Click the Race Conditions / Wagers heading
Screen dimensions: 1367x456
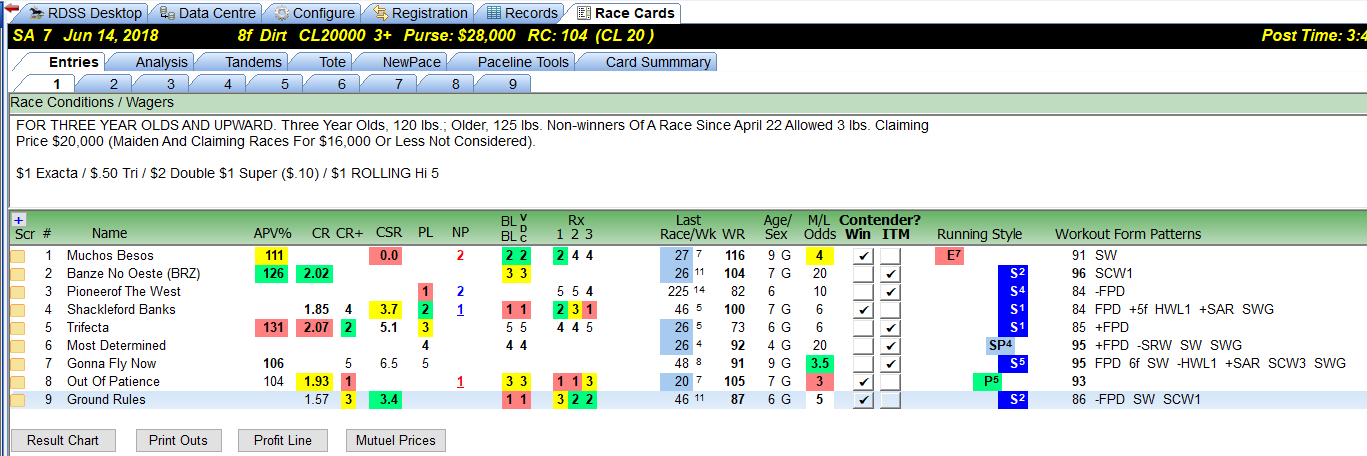(92, 102)
